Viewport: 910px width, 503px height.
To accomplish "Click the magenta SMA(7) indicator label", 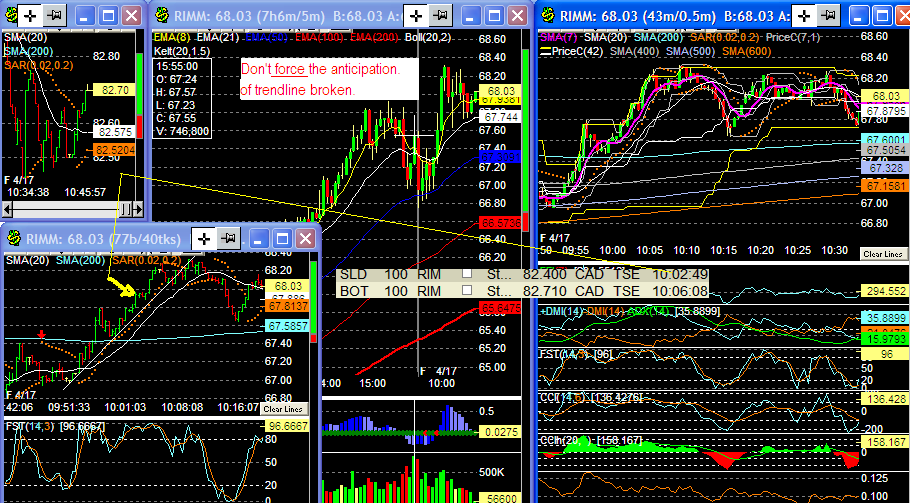I will coord(559,38).
